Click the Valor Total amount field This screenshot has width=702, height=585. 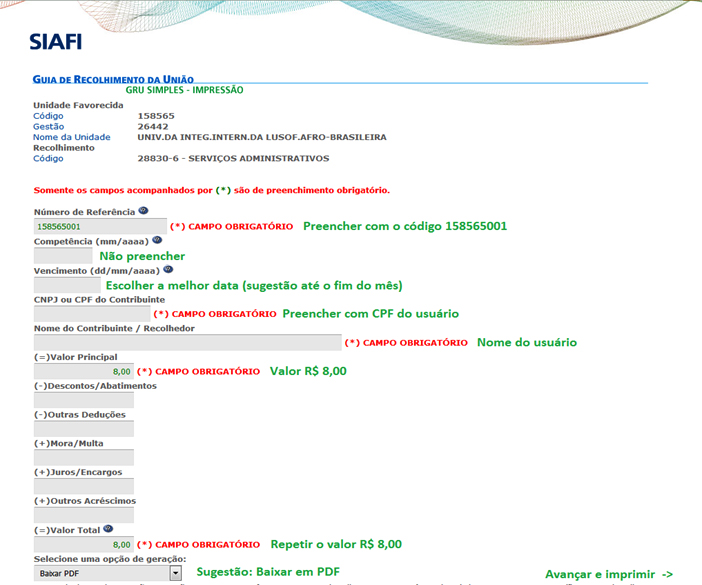click(84, 544)
